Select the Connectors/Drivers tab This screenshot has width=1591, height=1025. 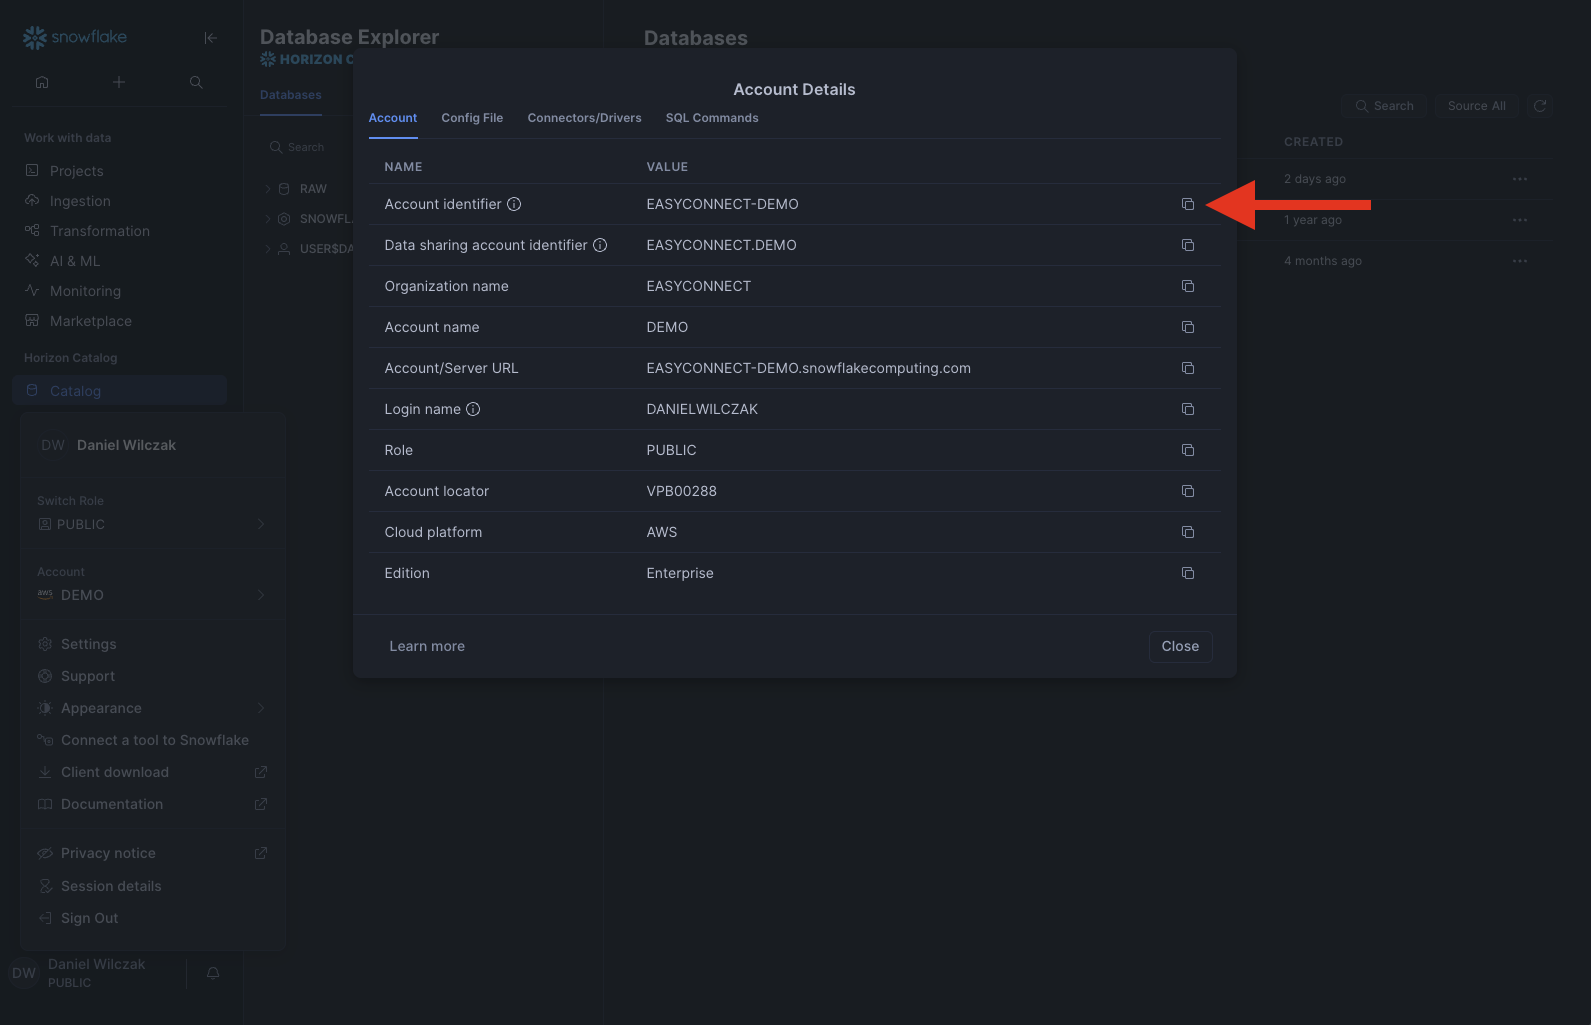[x=584, y=118]
